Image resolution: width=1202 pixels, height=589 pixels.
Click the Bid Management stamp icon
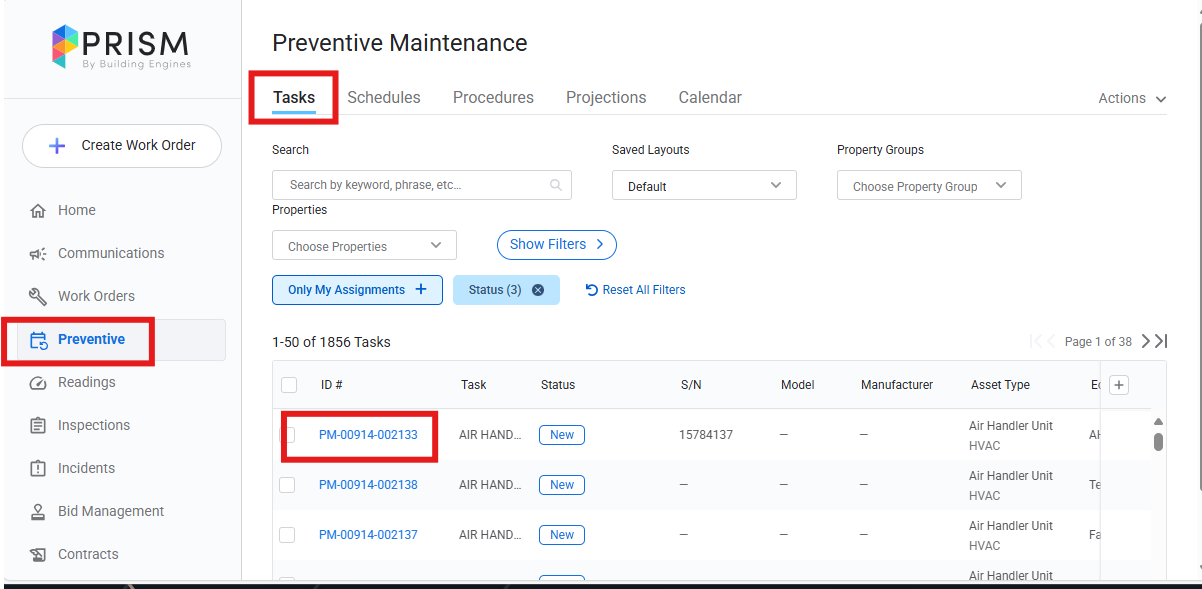coord(38,512)
